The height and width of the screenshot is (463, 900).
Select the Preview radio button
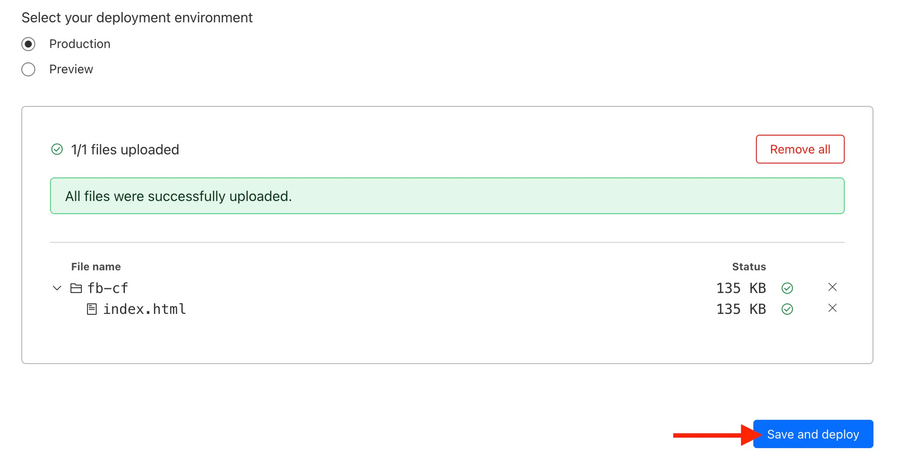[x=28, y=69]
